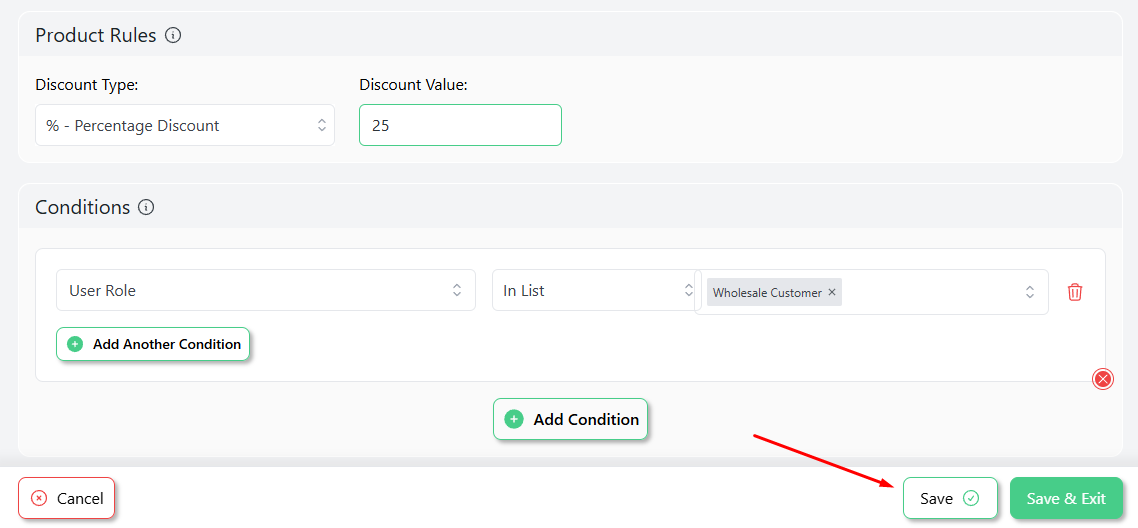Screen dimensions: 1138x528
Task: Click the info icon beside Product Rules
Action: click(173, 35)
